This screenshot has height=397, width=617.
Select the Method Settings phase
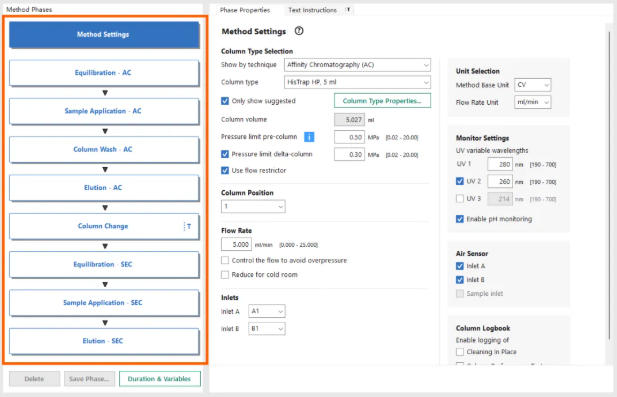point(104,35)
